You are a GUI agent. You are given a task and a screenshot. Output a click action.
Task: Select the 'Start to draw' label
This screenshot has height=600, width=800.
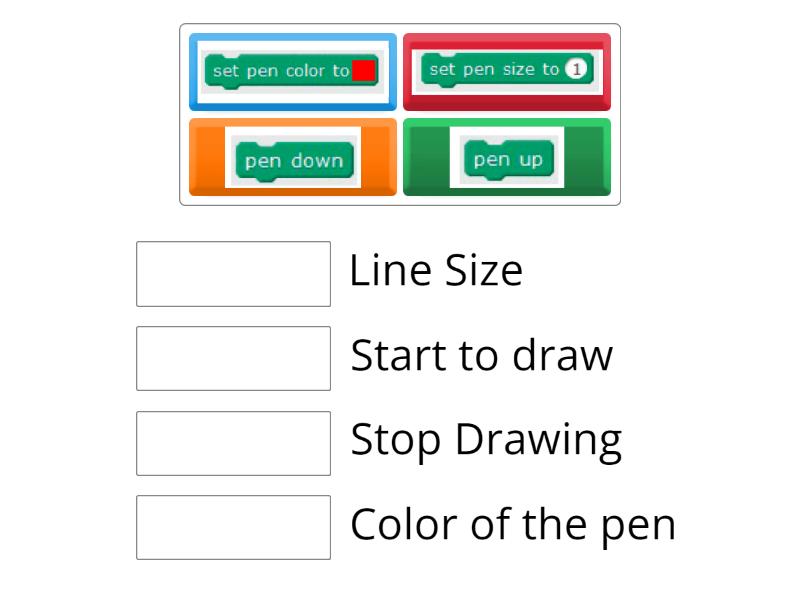[x=483, y=355]
